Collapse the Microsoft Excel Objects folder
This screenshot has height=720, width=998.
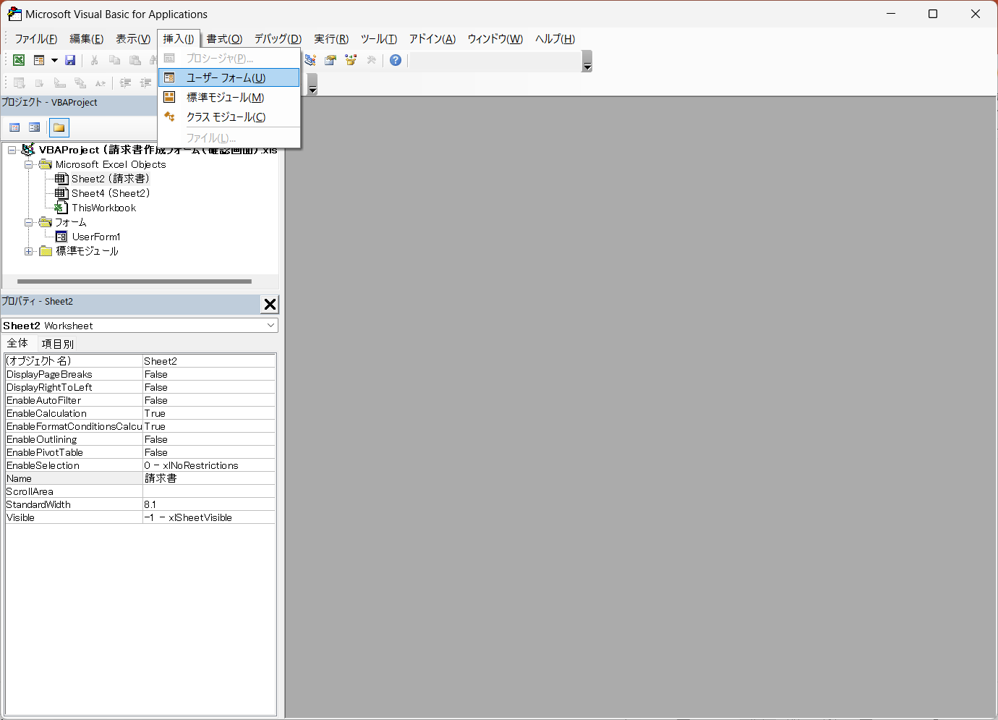[x=29, y=164]
